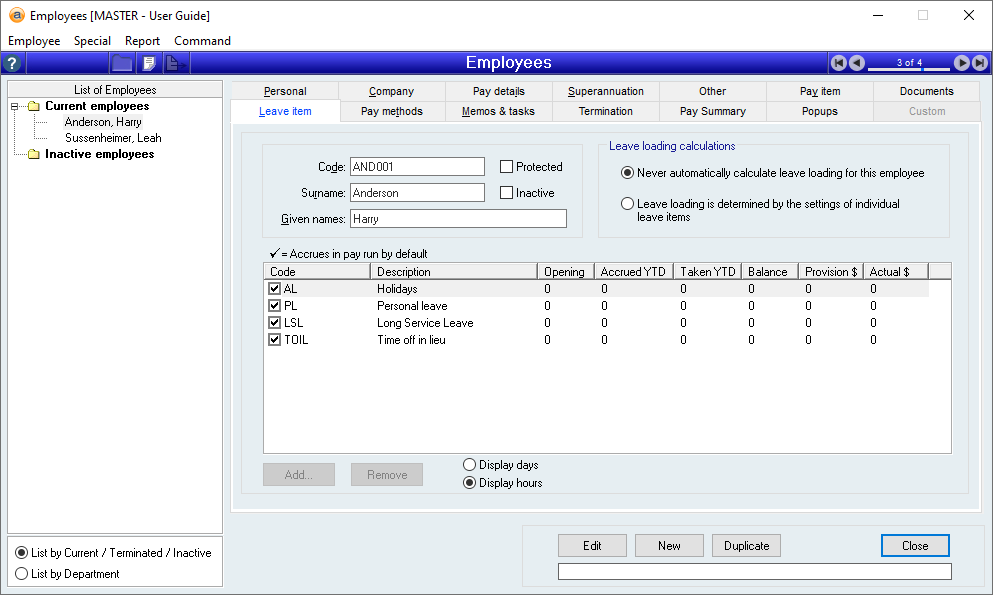Go to the next employee record
The height and width of the screenshot is (595, 993).
tap(961, 63)
